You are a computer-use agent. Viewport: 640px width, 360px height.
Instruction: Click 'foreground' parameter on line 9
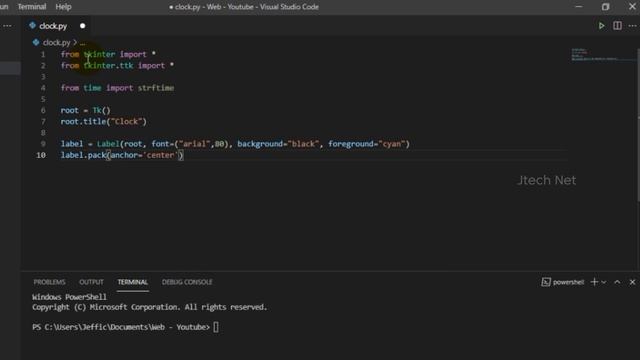click(x=351, y=144)
